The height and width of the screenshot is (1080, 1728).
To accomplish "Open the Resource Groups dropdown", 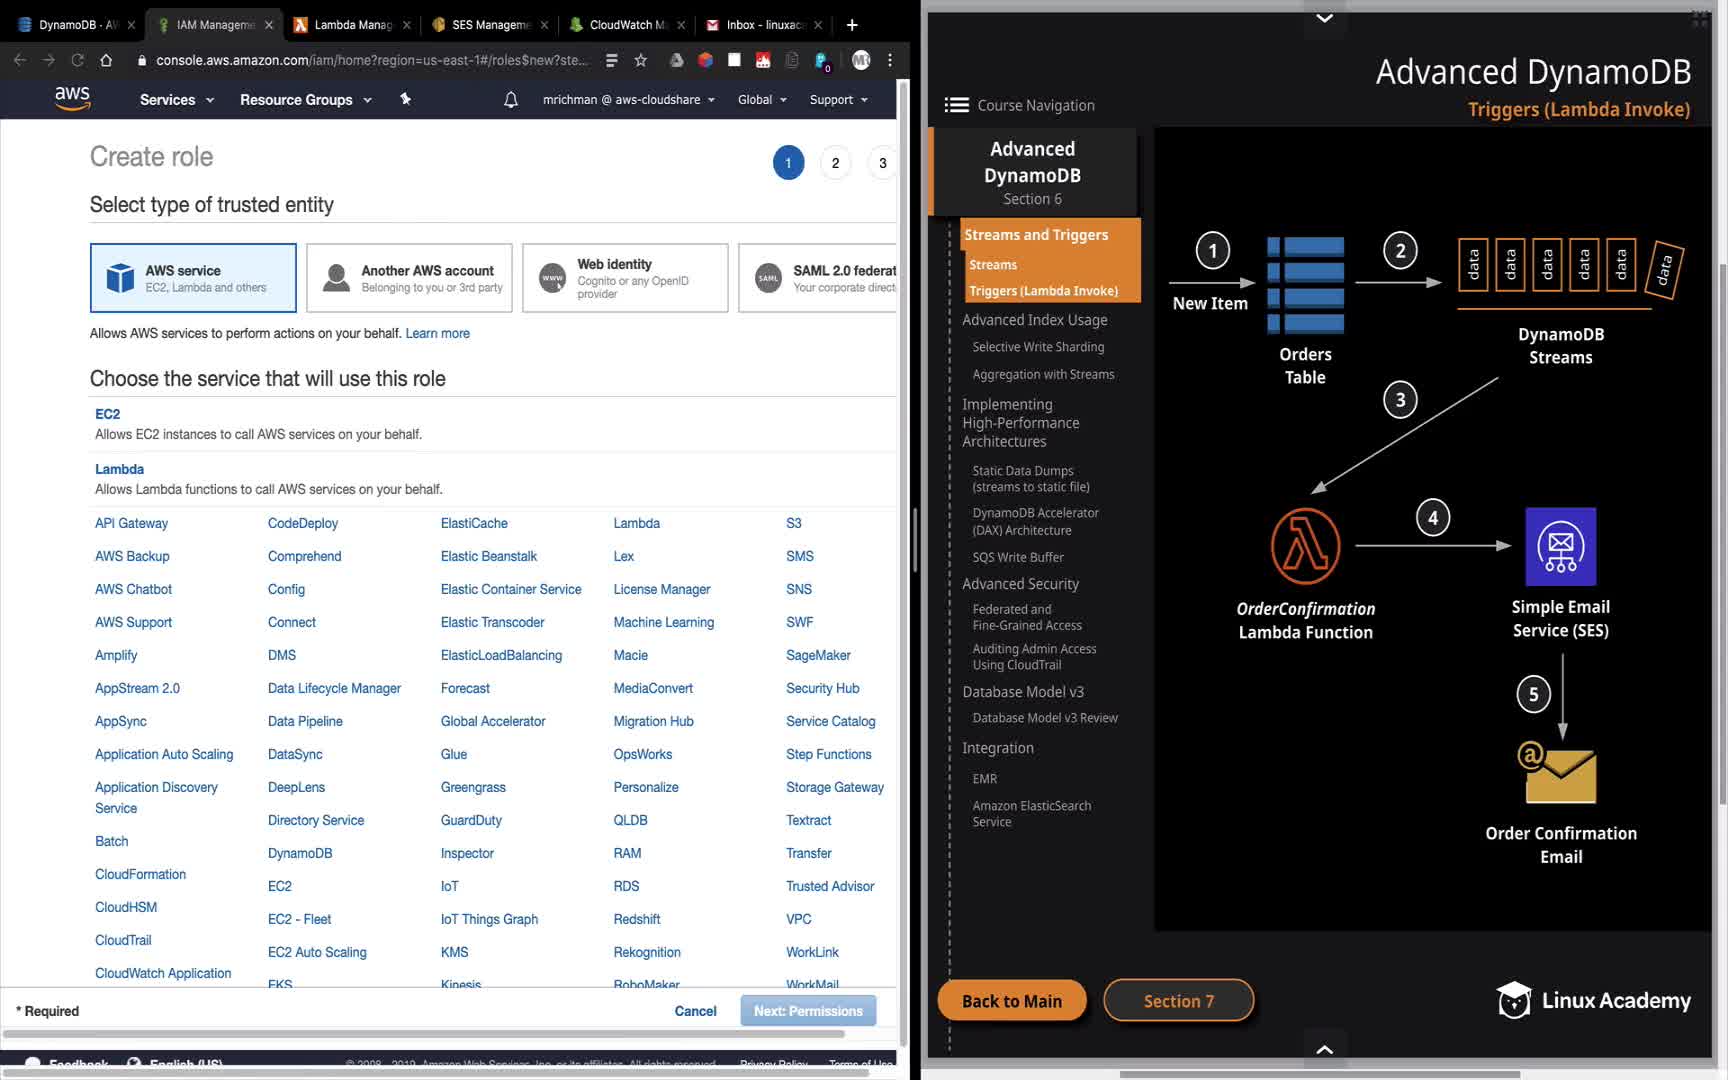I will 306,100.
